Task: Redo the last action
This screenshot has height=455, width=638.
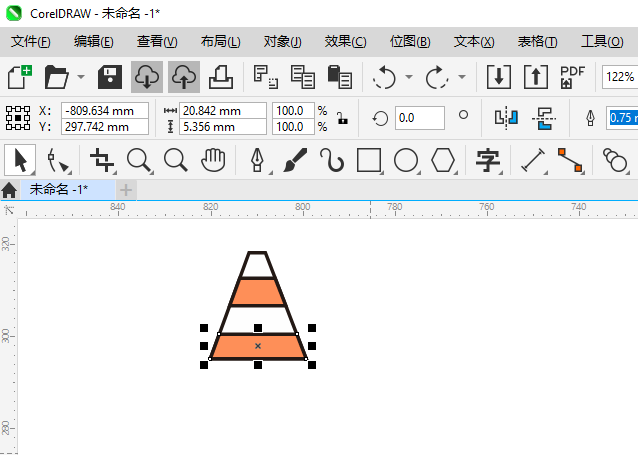Action: tap(437, 77)
